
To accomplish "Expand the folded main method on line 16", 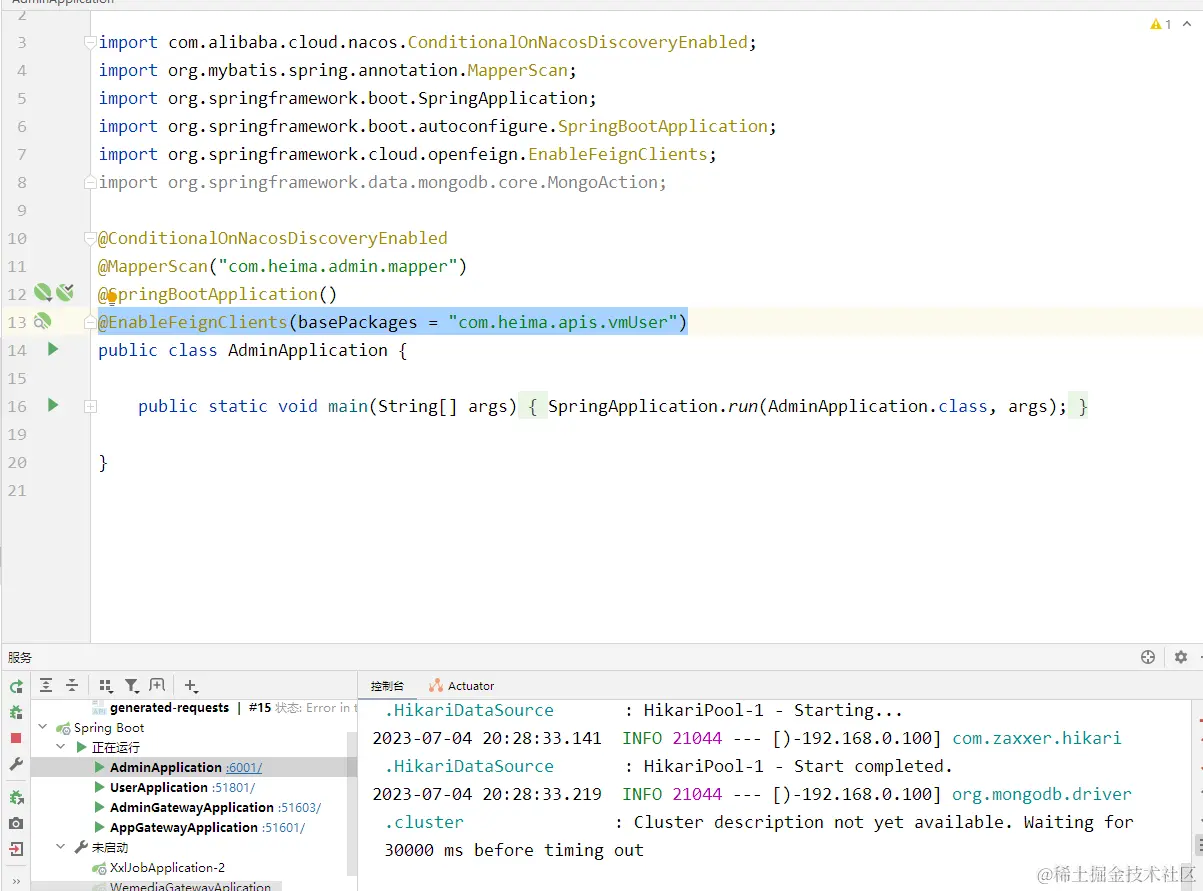I will 90,406.
